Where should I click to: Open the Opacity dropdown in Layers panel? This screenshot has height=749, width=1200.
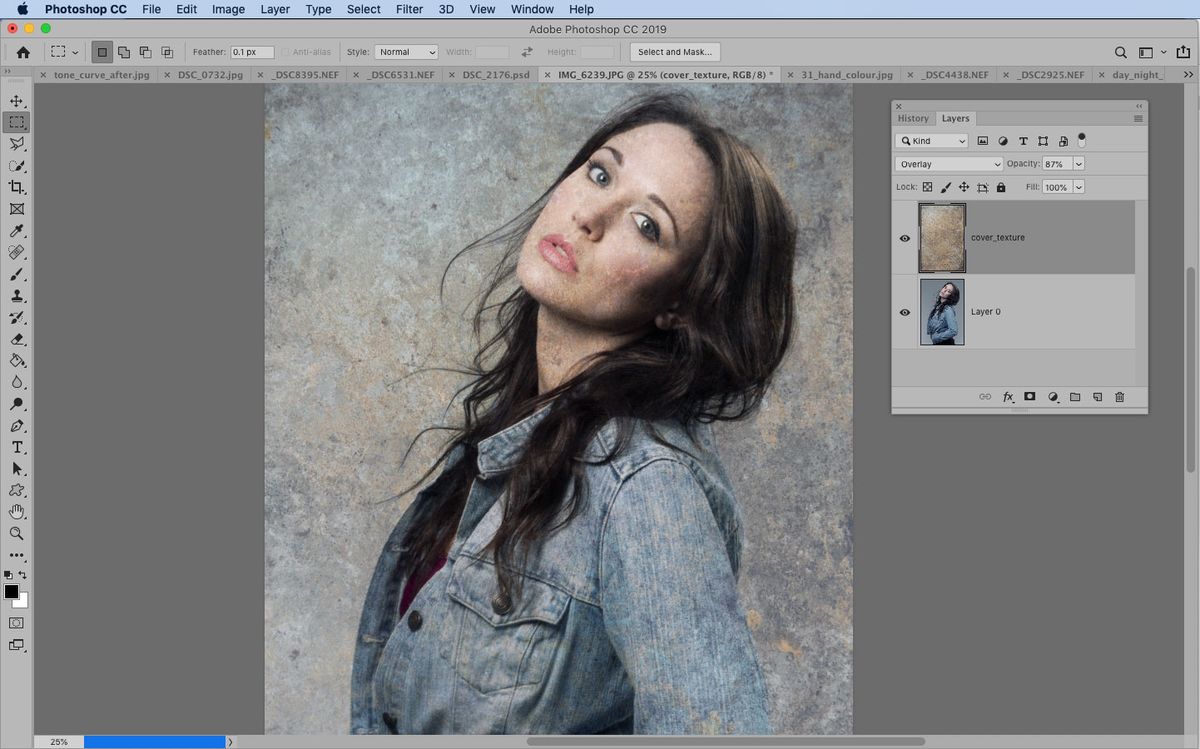coord(1078,163)
